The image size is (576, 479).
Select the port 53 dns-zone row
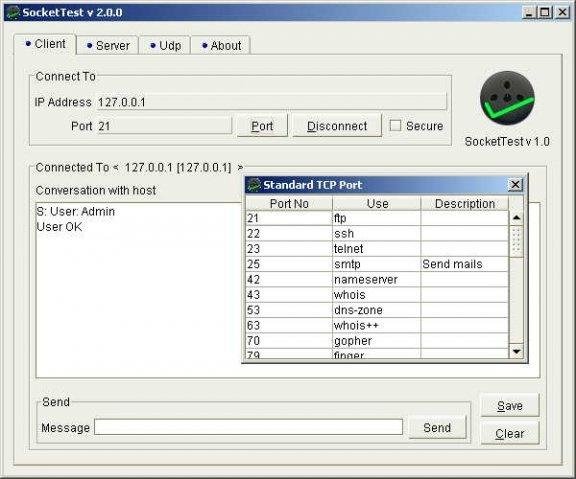377,310
